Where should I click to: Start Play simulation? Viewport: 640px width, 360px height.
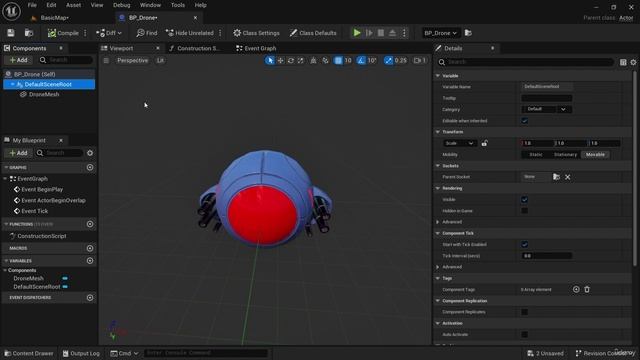pyautogui.click(x=357, y=33)
